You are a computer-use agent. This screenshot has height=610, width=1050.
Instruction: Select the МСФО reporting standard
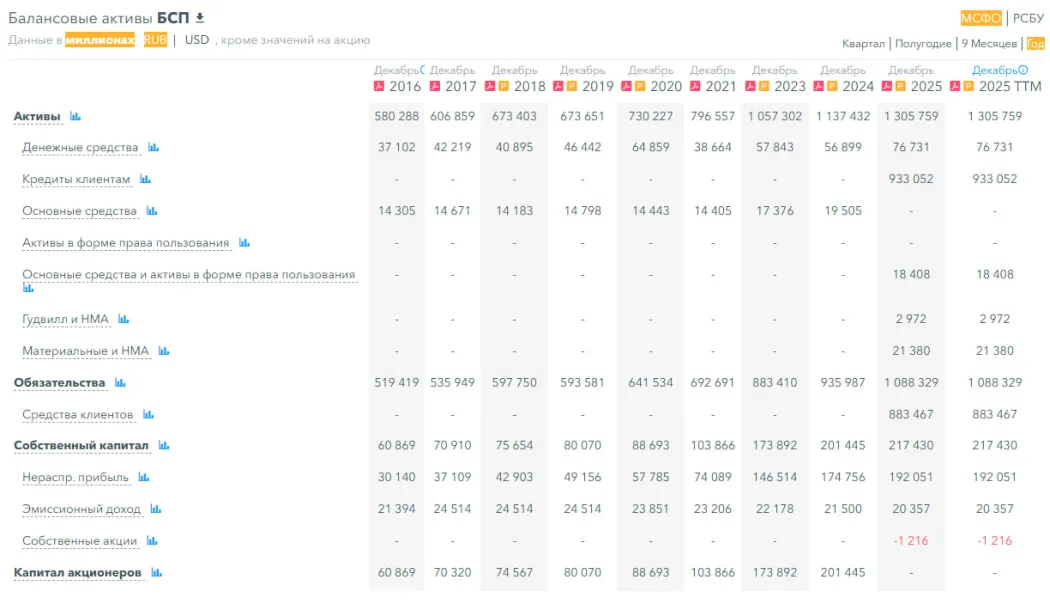[x=981, y=18]
